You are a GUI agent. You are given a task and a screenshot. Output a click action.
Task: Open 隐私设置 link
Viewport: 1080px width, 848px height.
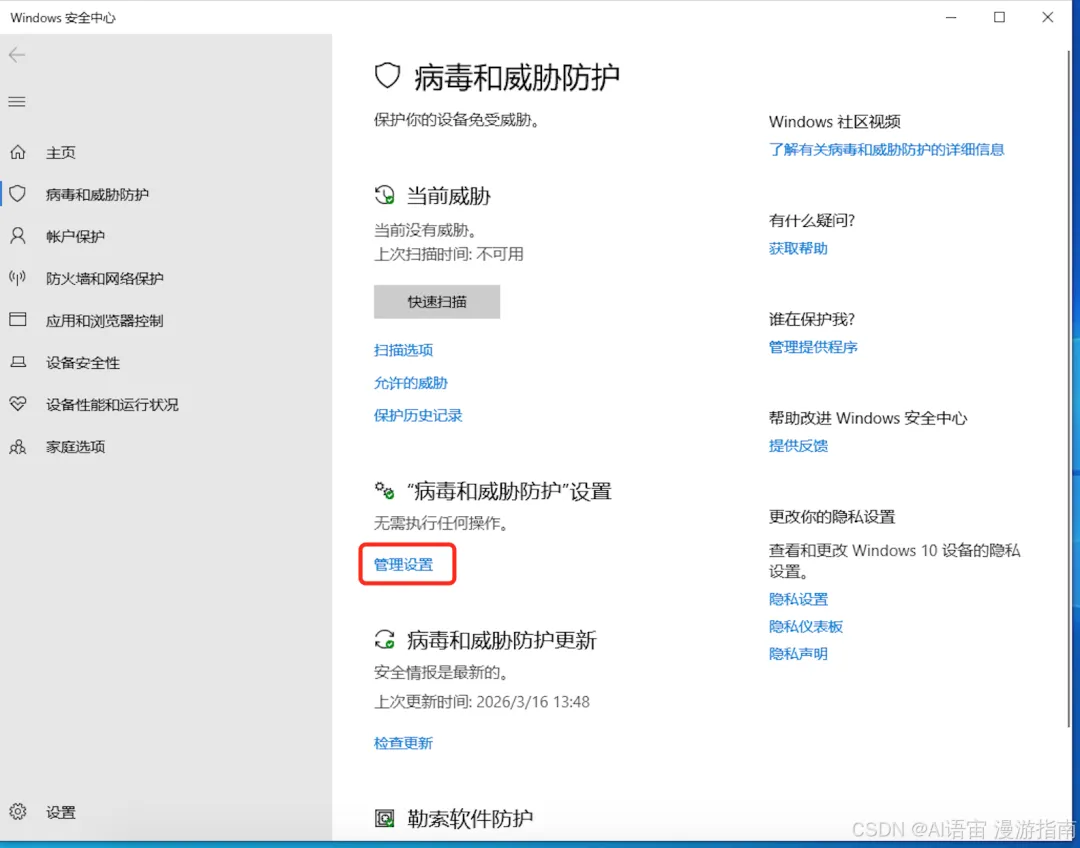pyautogui.click(x=798, y=599)
